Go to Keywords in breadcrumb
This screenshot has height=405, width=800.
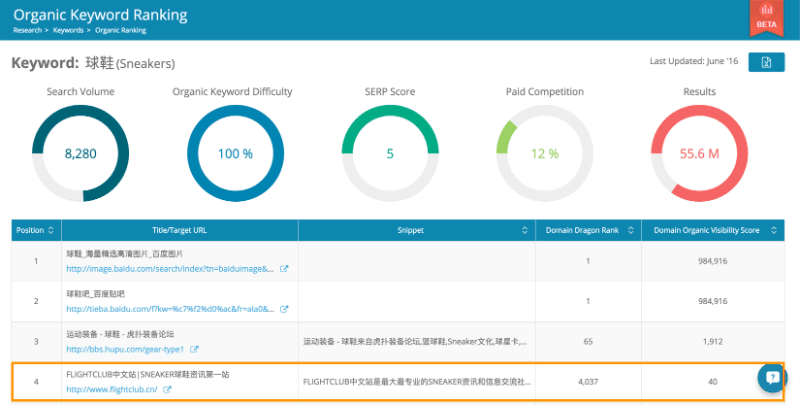[x=68, y=30]
